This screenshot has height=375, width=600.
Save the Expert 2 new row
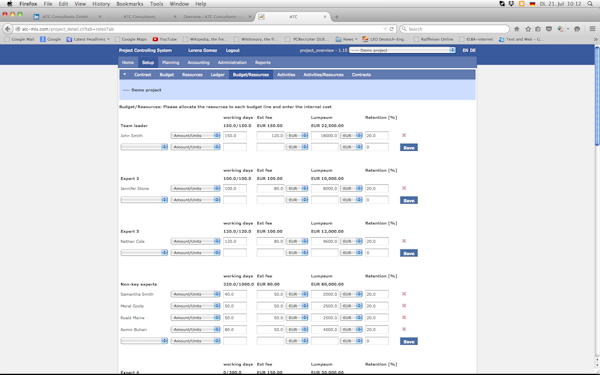409,200
